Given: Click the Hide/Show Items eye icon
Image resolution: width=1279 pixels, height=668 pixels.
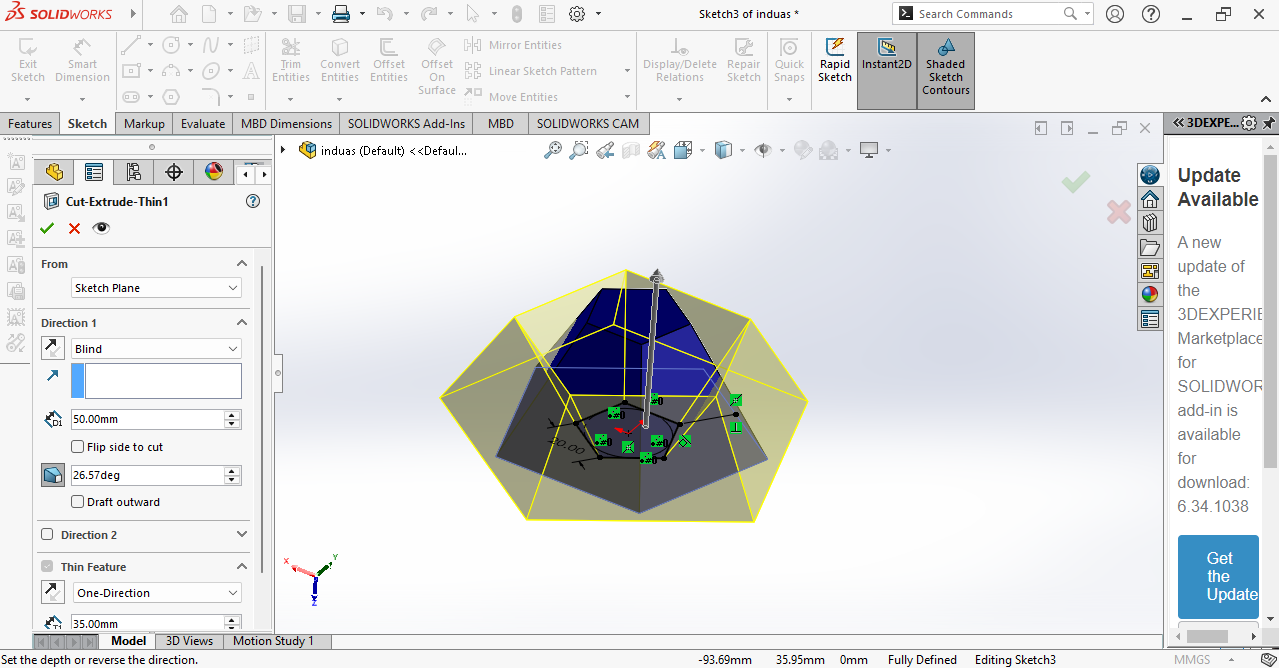Looking at the screenshot, I should click(763, 150).
